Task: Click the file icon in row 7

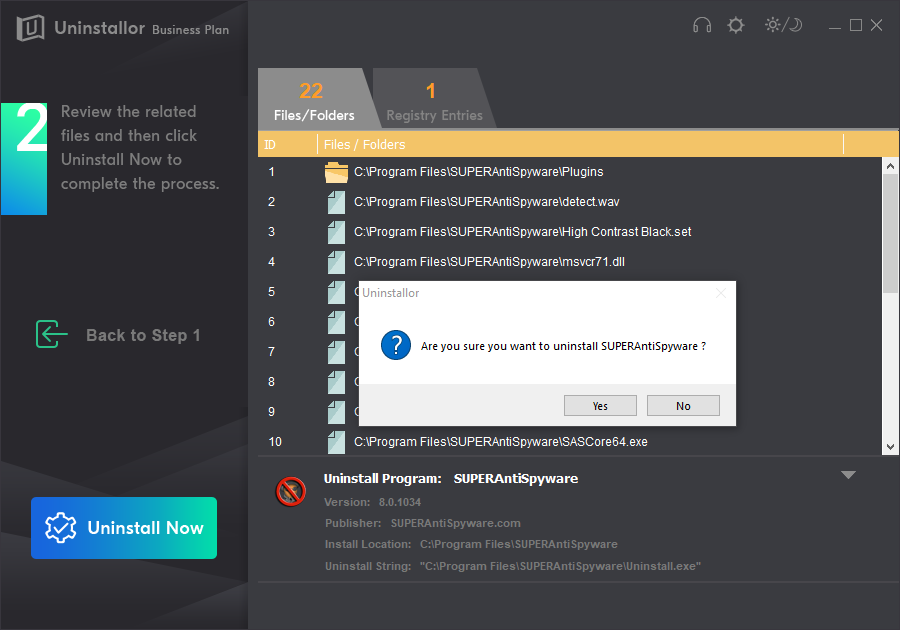Action: tap(336, 352)
